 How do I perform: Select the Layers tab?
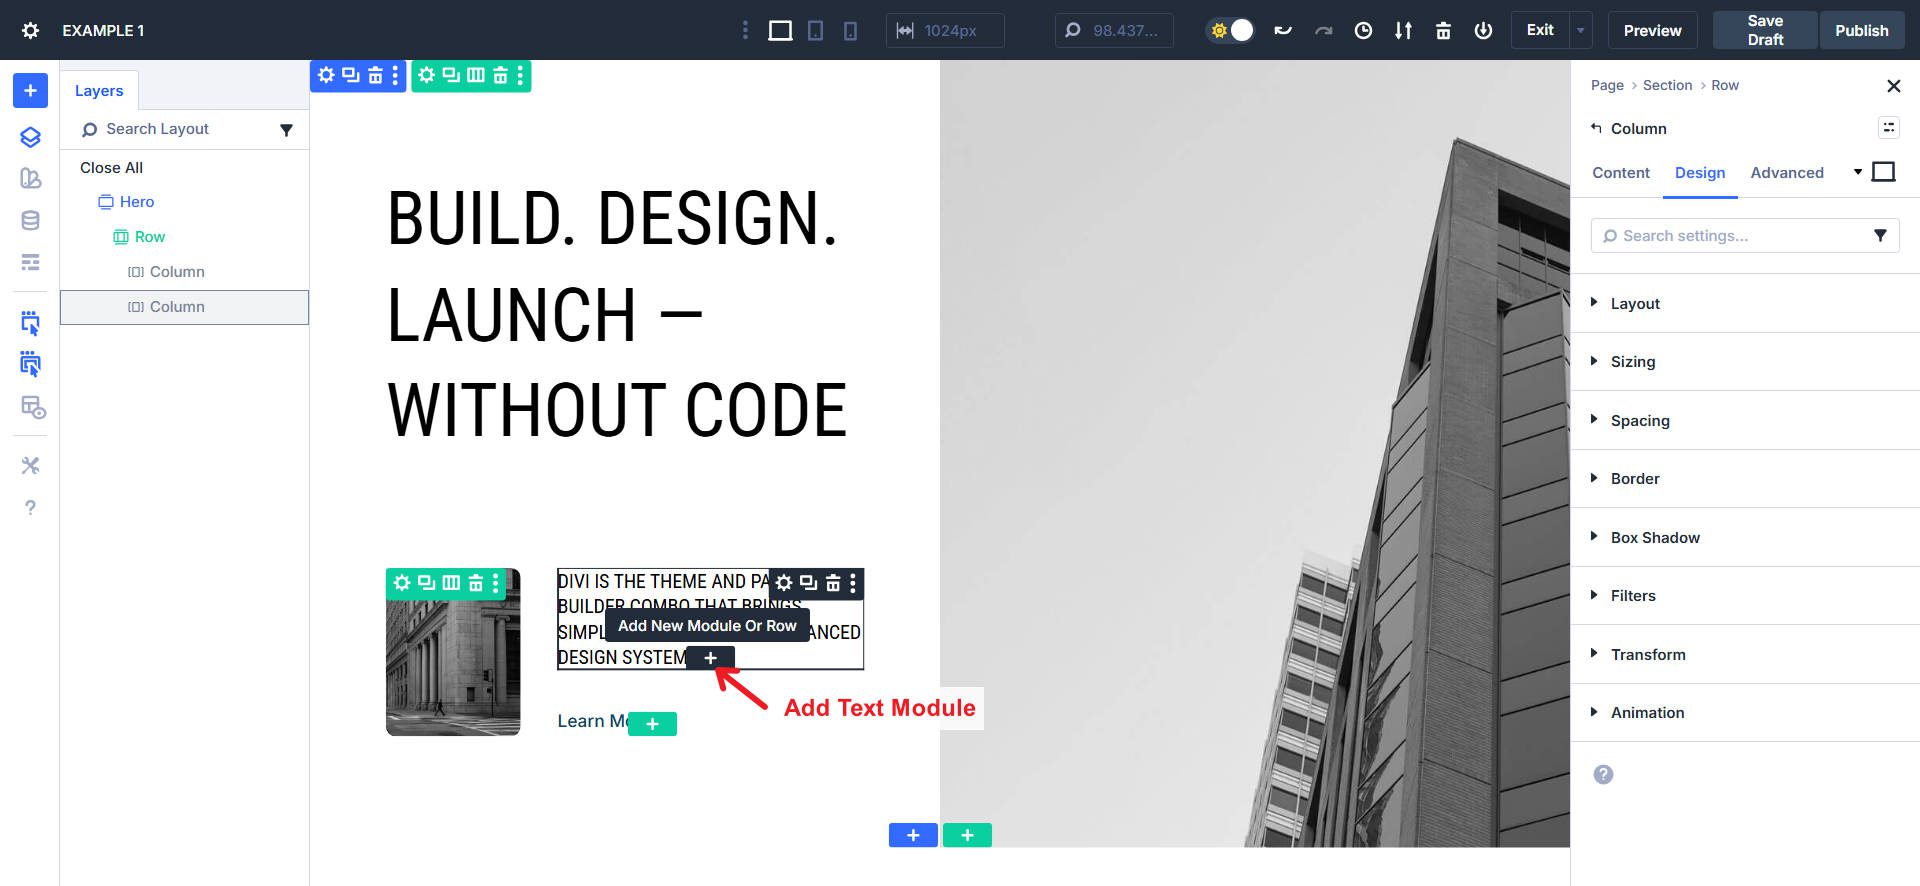[x=99, y=90]
